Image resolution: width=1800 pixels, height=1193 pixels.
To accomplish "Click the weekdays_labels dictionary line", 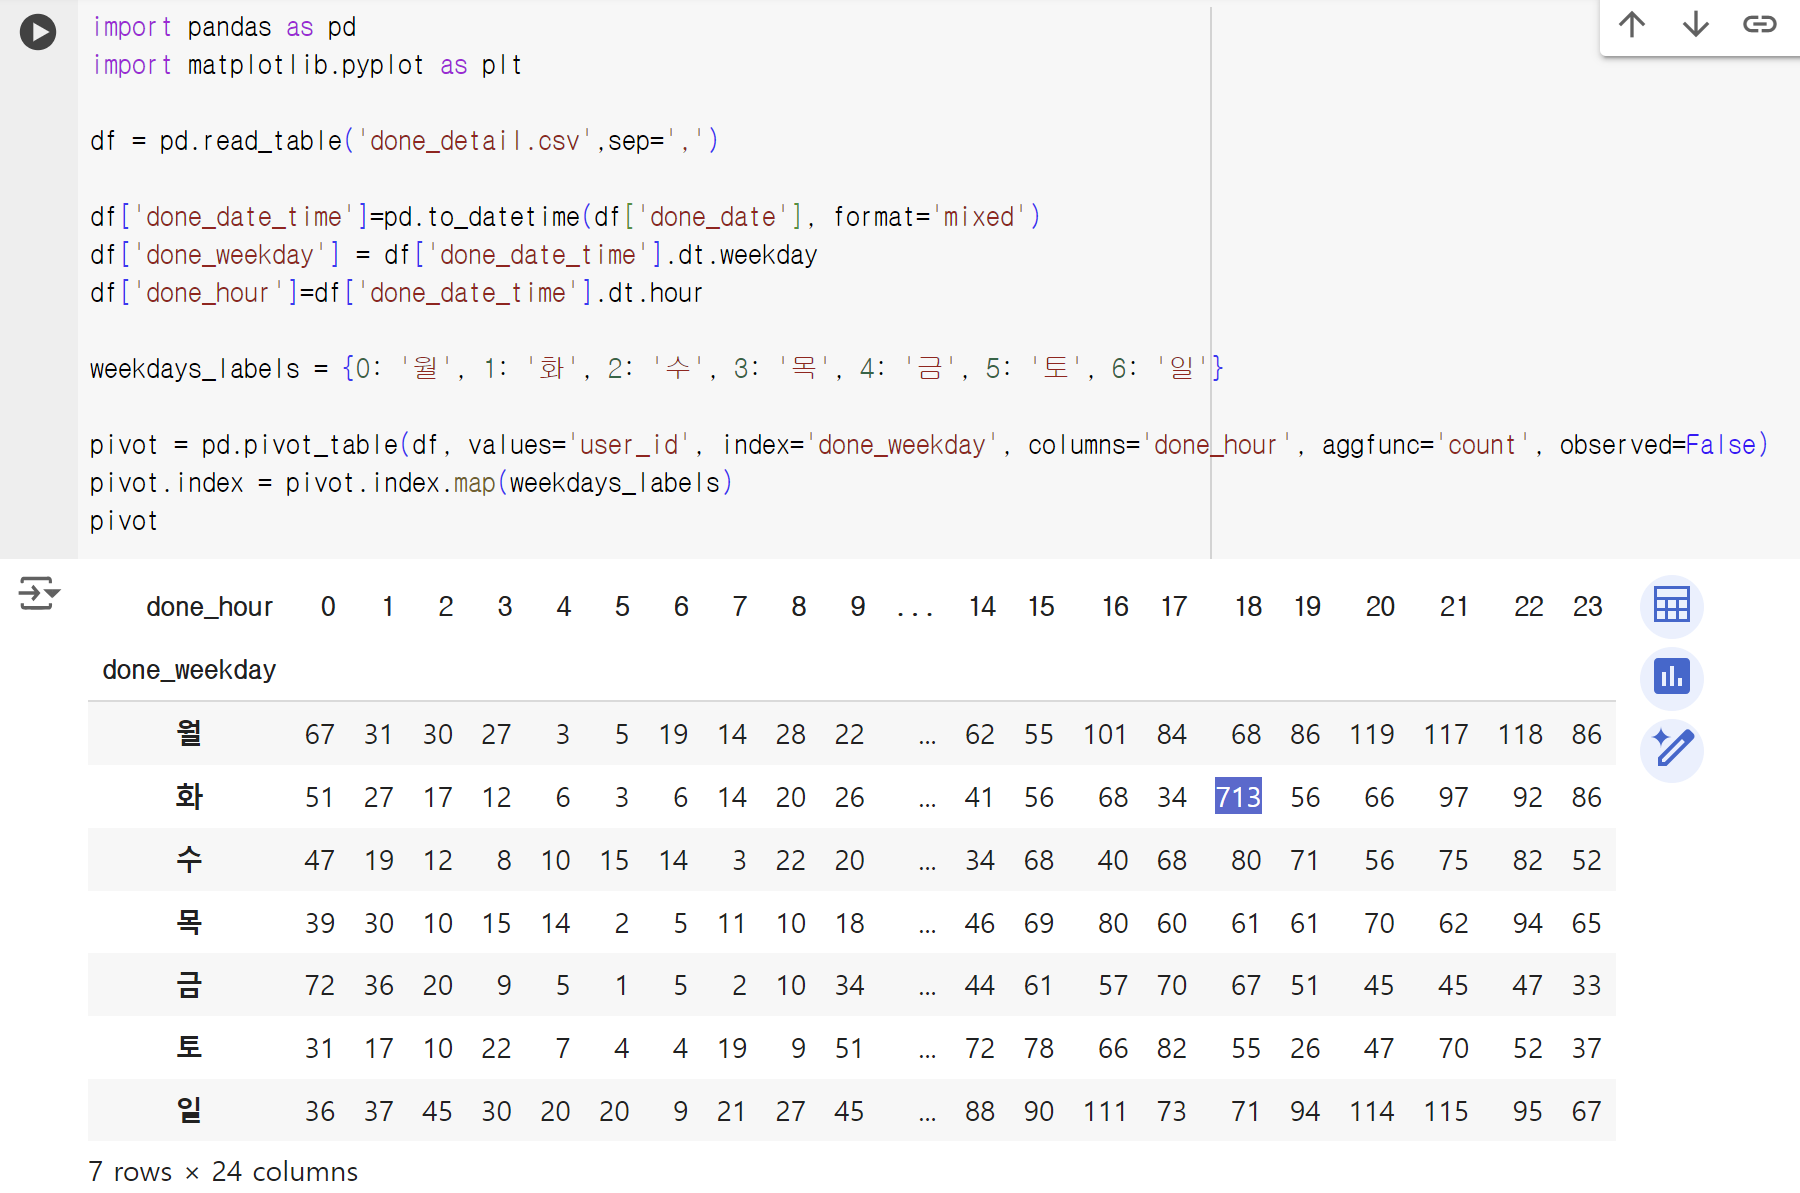I will coord(656,369).
